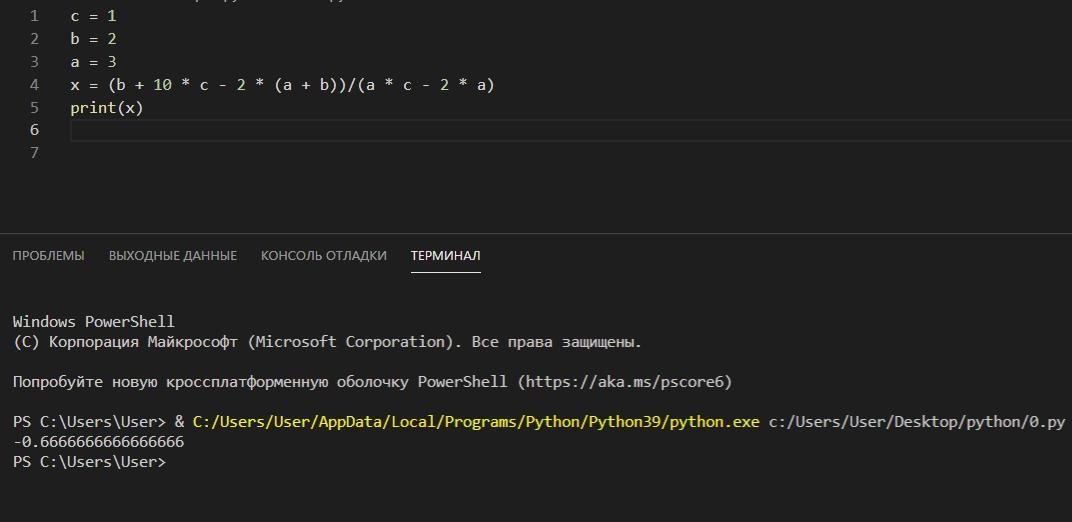Click the 'Попробуйте новую кроссплатформенную оболочку' line
The height and width of the screenshot is (522, 1072).
[372, 382]
